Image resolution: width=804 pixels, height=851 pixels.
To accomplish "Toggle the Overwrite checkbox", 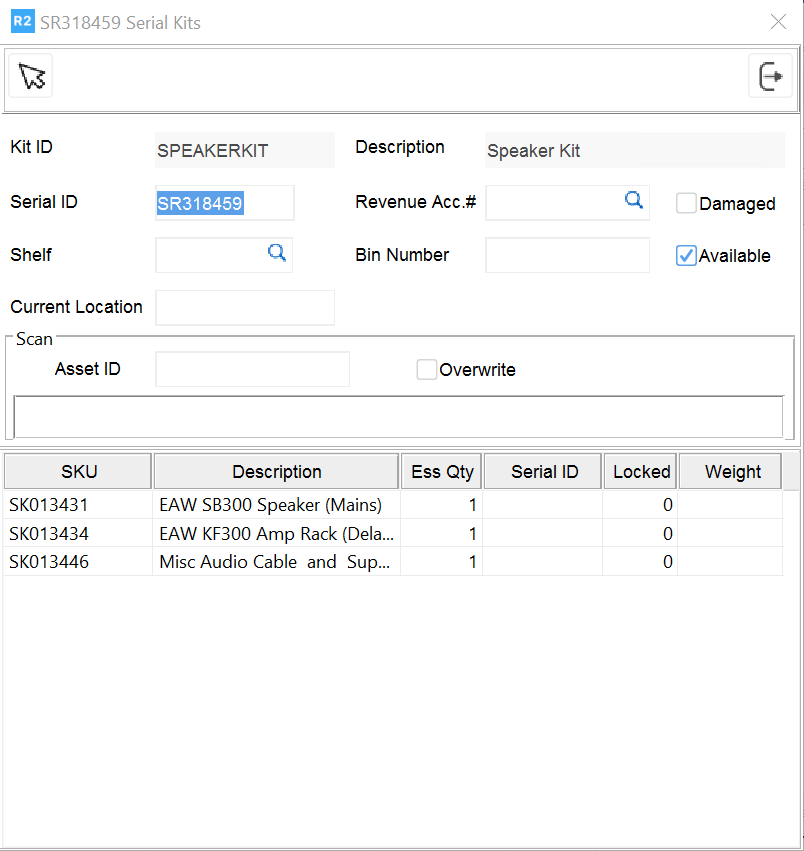I will [x=427, y=370].
